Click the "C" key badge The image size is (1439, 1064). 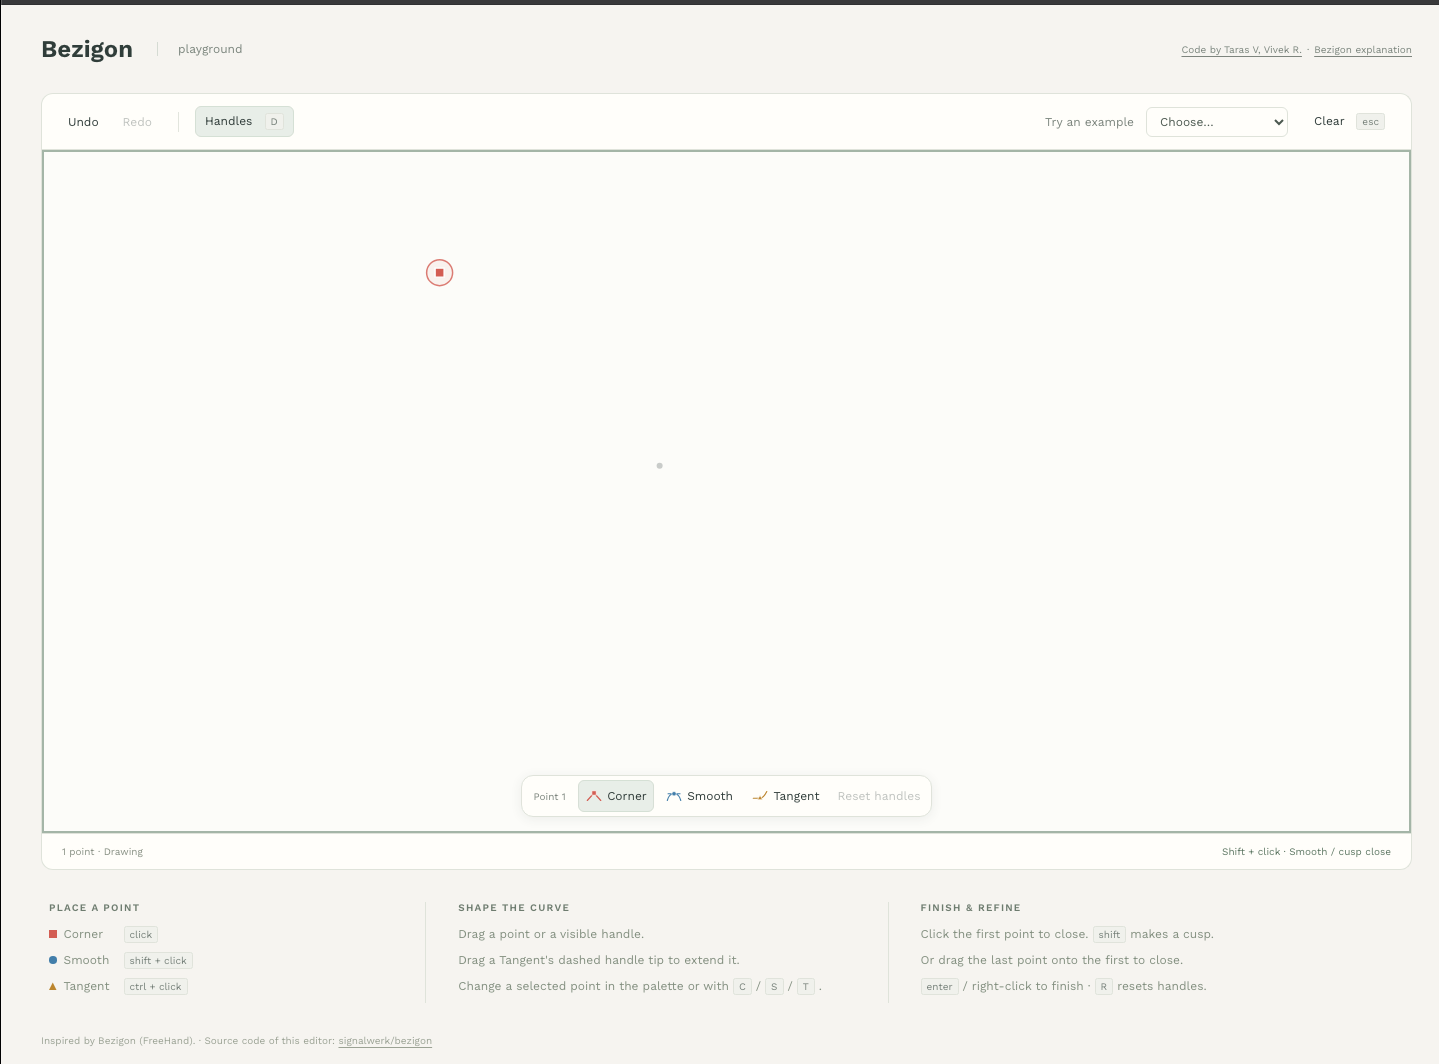point(742,987)
